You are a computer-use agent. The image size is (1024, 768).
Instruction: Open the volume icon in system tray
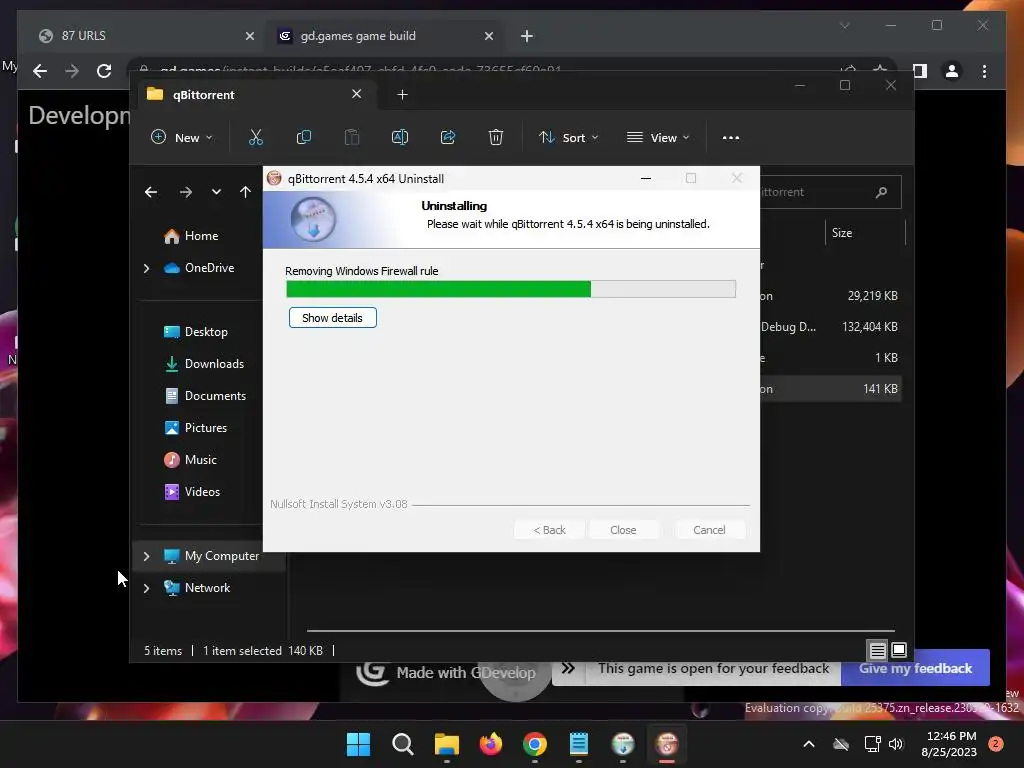coord(896,744)
